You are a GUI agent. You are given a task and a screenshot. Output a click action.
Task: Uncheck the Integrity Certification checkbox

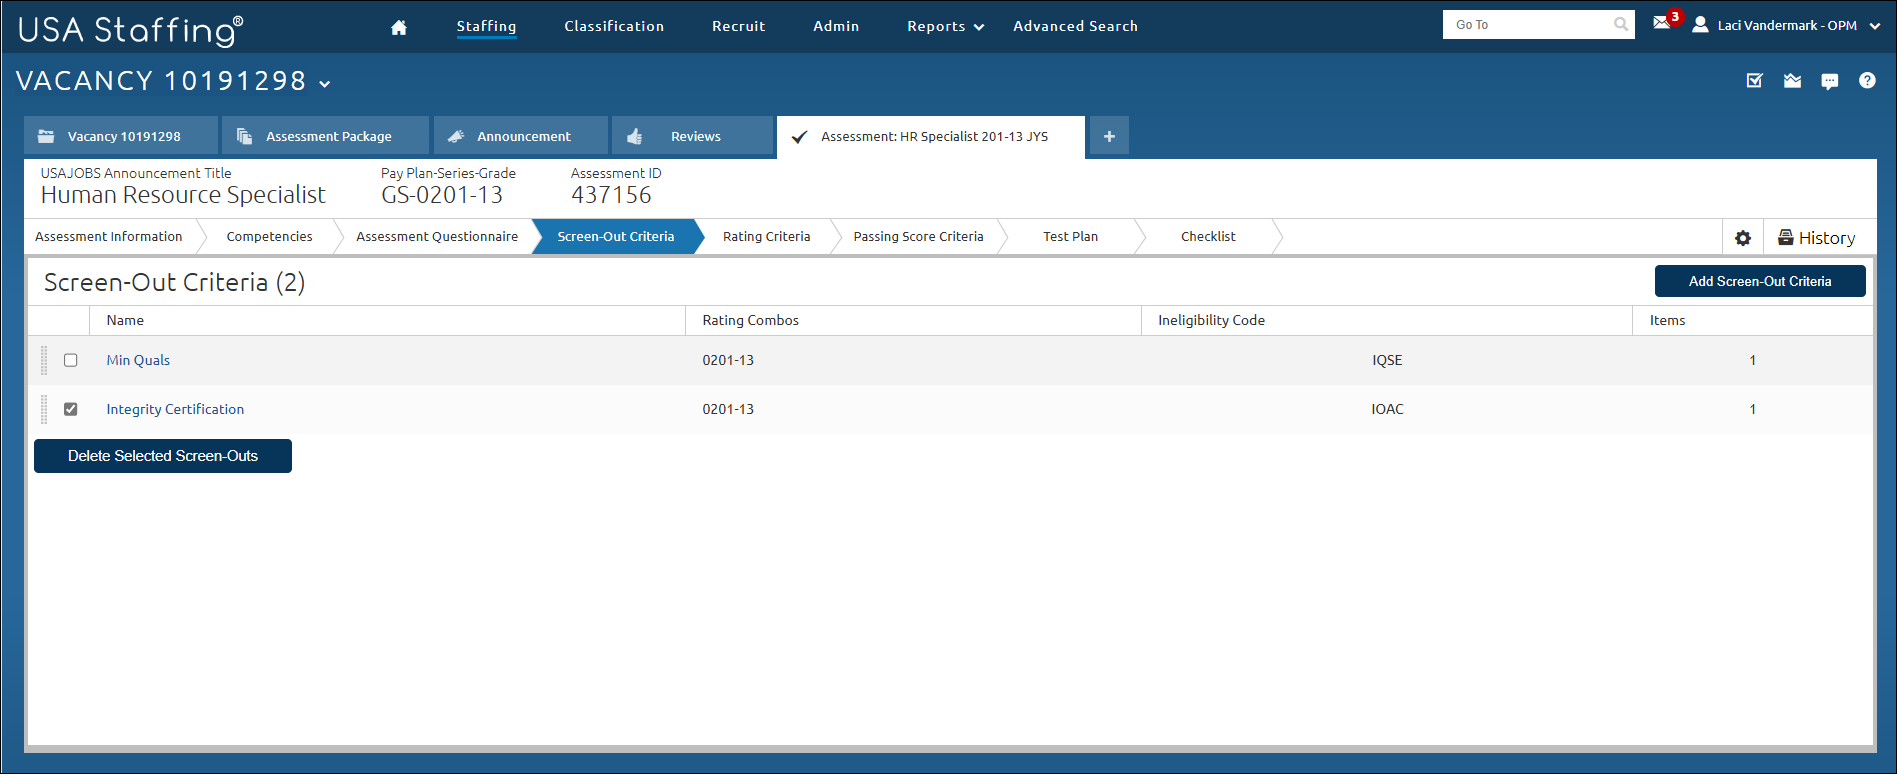(71, 409)
